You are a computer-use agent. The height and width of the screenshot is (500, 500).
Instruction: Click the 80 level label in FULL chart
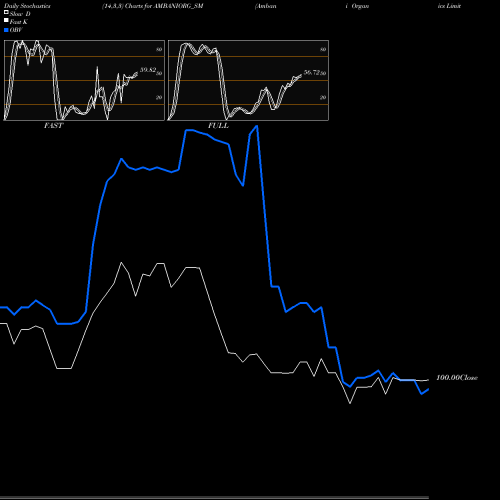point(323,49)
